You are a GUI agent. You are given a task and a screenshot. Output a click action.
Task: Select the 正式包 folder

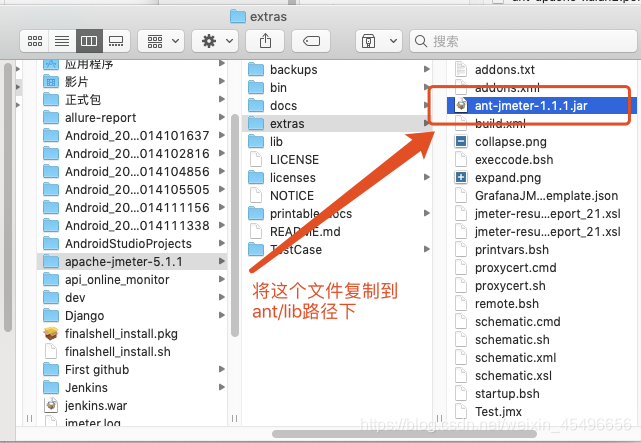point(132,99)
